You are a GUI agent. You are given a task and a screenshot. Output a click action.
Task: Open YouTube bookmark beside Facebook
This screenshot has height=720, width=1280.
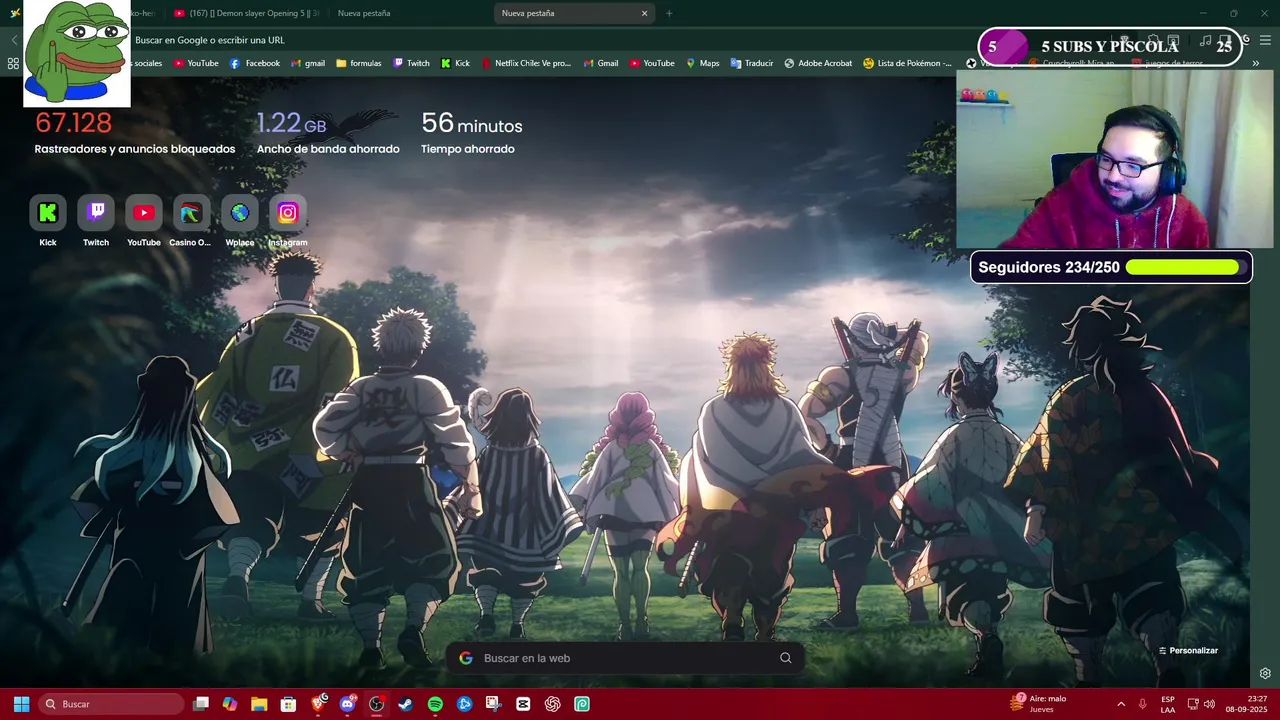tap(196, 63)
